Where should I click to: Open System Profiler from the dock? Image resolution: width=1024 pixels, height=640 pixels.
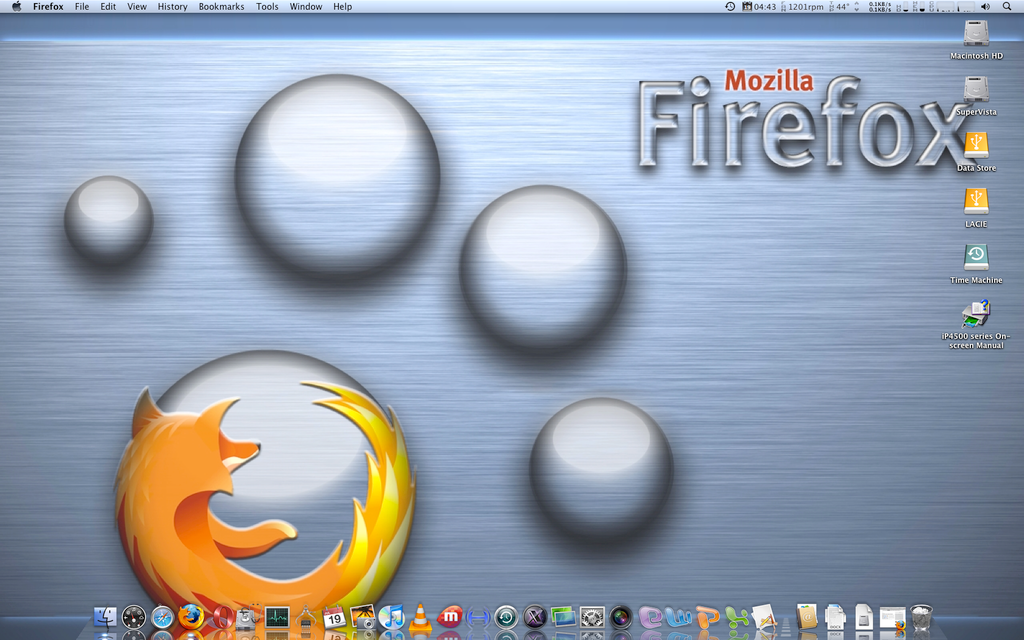(x=306, y=616)
